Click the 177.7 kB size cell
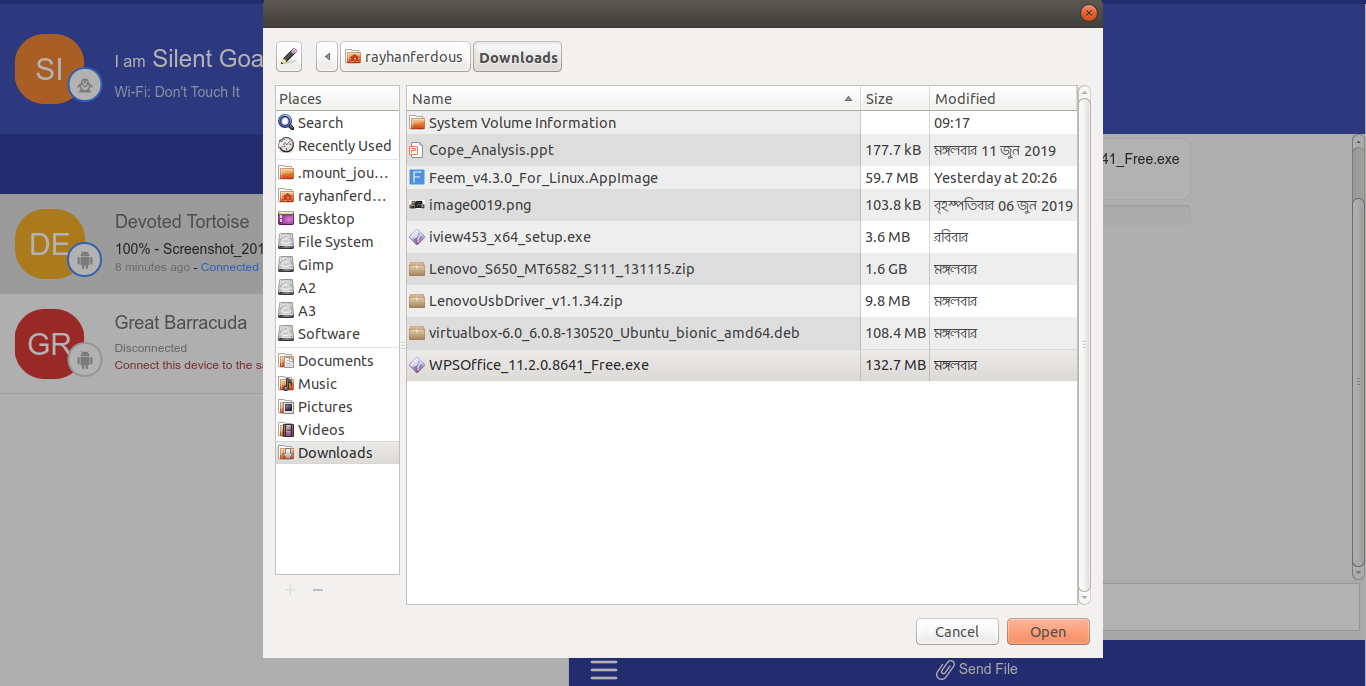The image size is (1366, 686). coord(895,150)
